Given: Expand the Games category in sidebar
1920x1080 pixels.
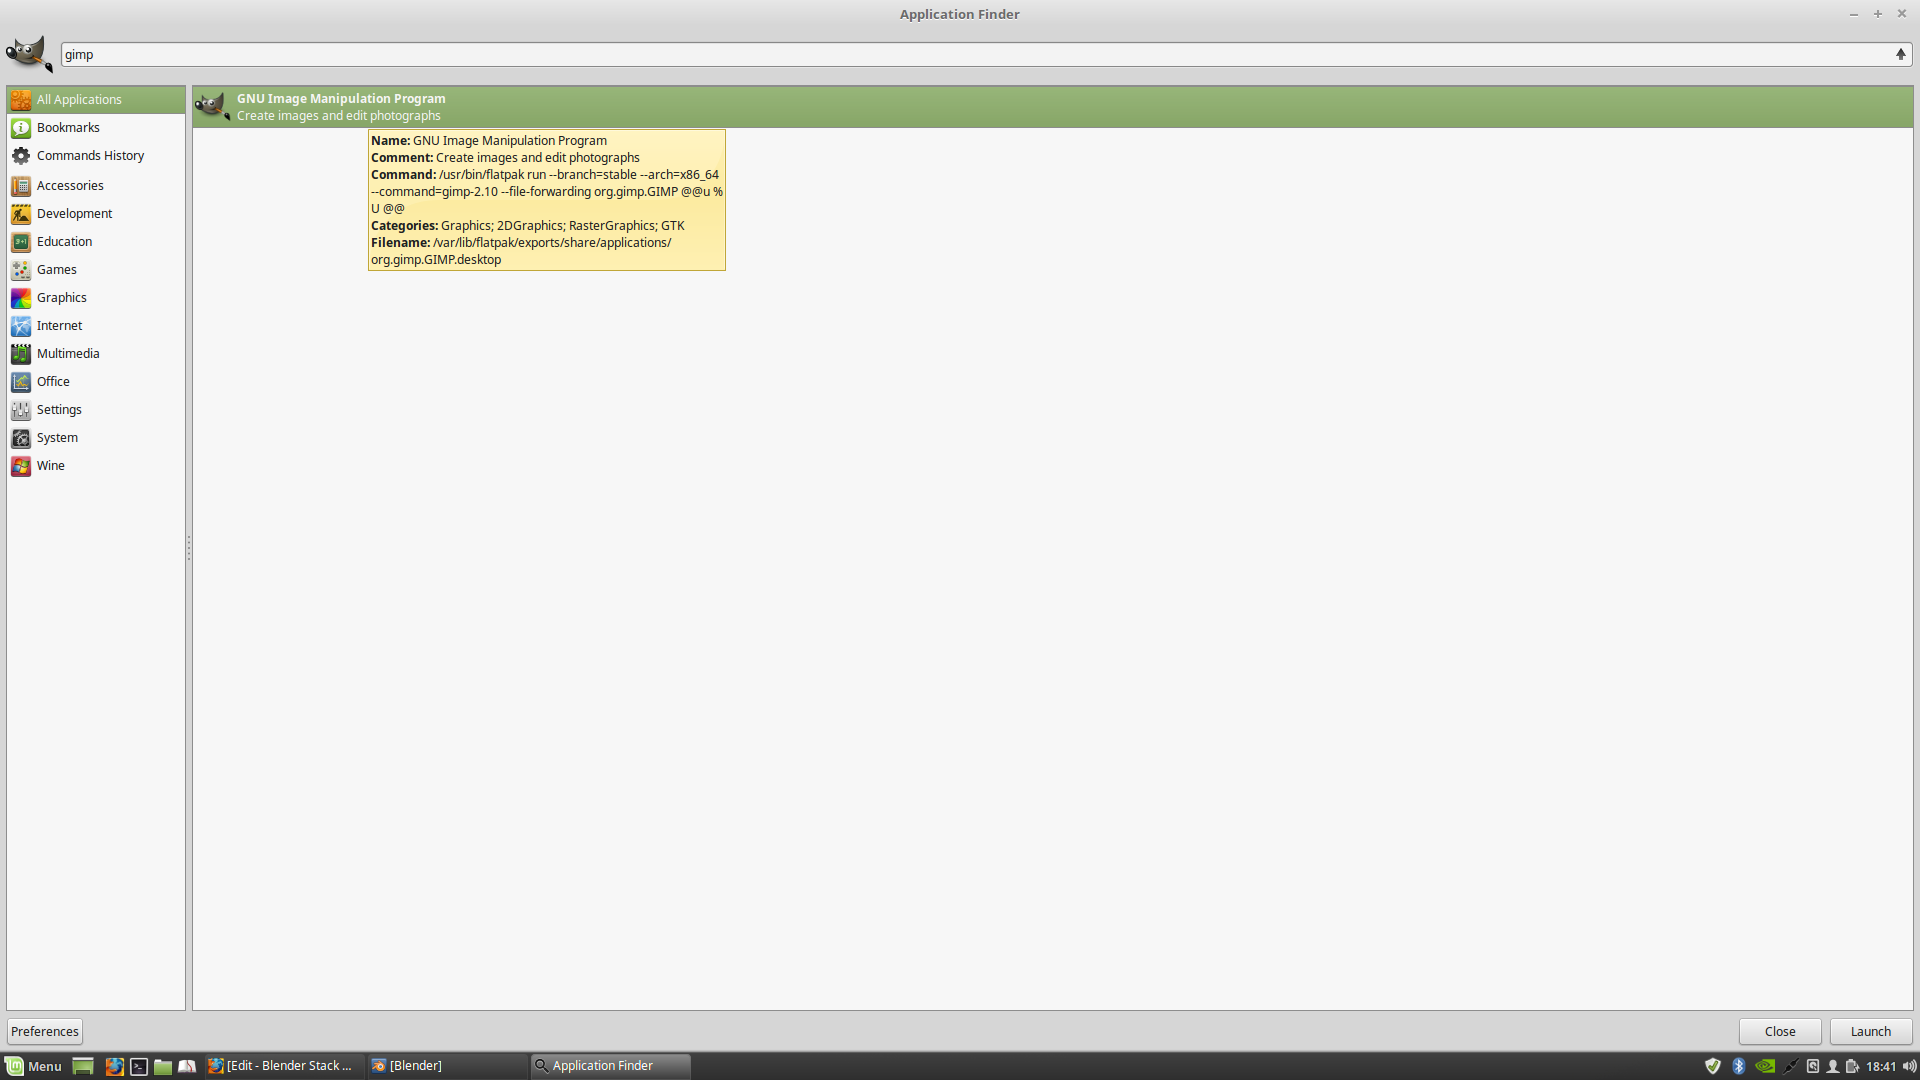Looking at the screenshot, I should click(x=55, y=269).
